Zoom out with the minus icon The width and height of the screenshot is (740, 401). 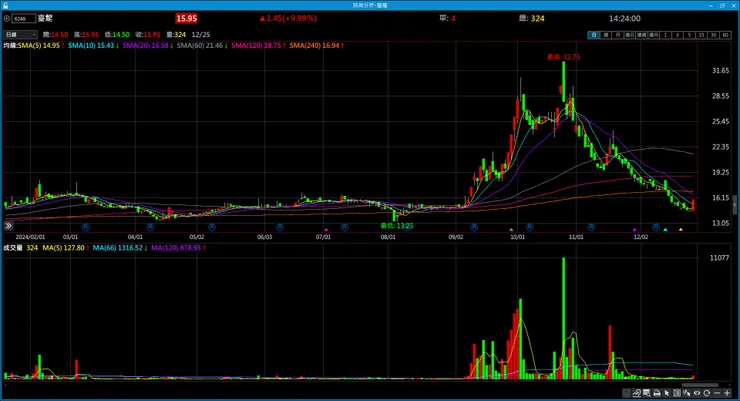[x=717, y=393]
